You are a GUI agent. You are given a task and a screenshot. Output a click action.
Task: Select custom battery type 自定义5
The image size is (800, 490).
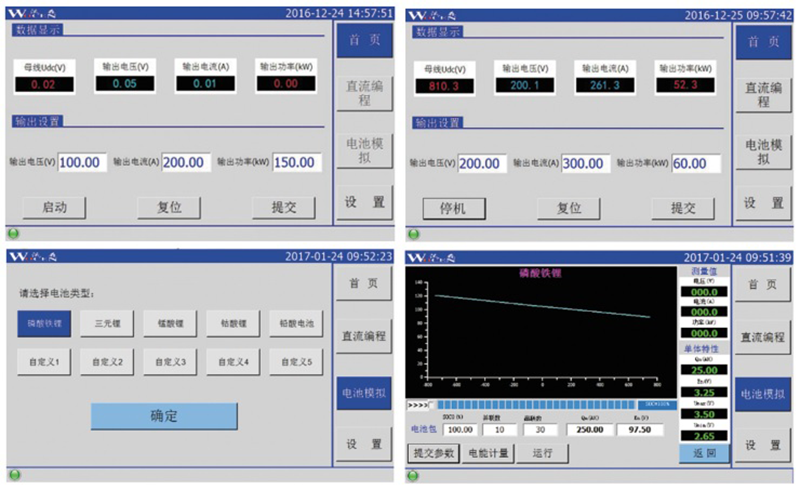point(296,362)
